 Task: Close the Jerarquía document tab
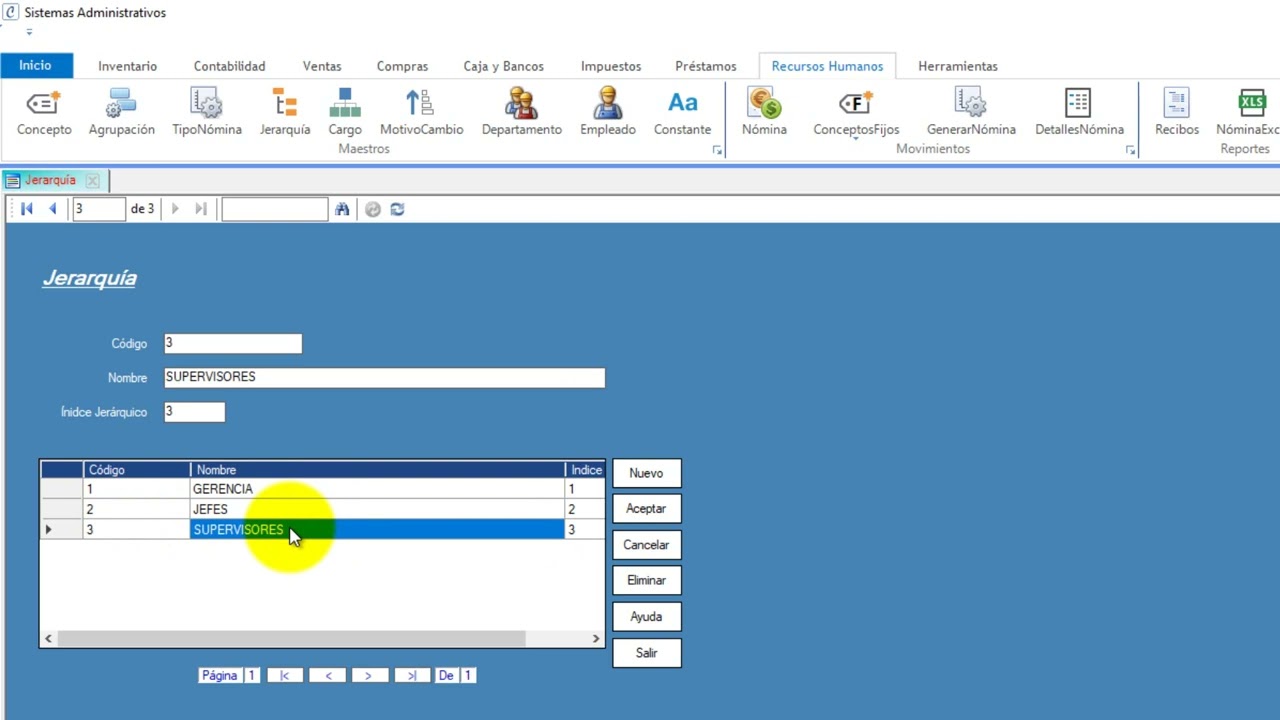[x=92, y=181]
